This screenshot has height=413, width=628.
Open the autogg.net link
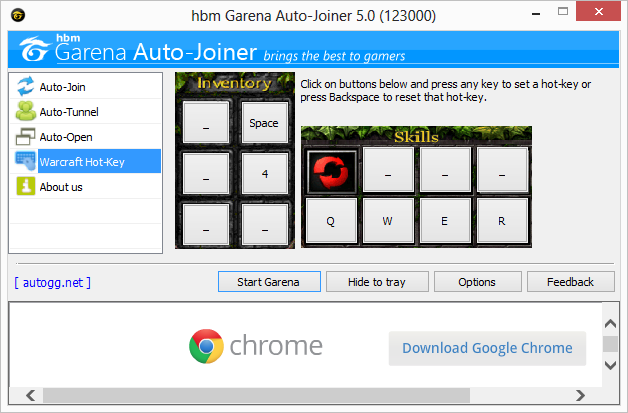click(x=52, y=283)
